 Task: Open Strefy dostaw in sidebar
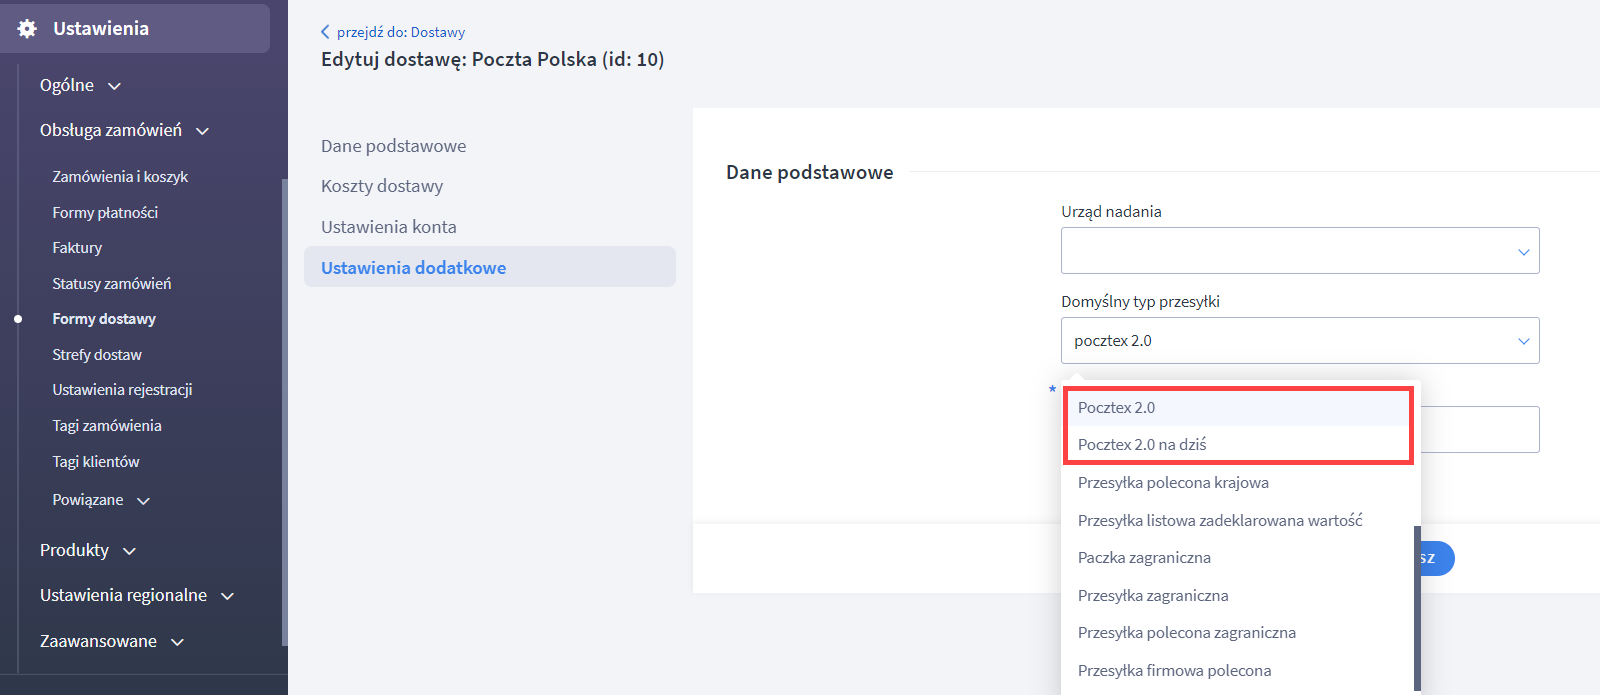[x=97, y=355]
